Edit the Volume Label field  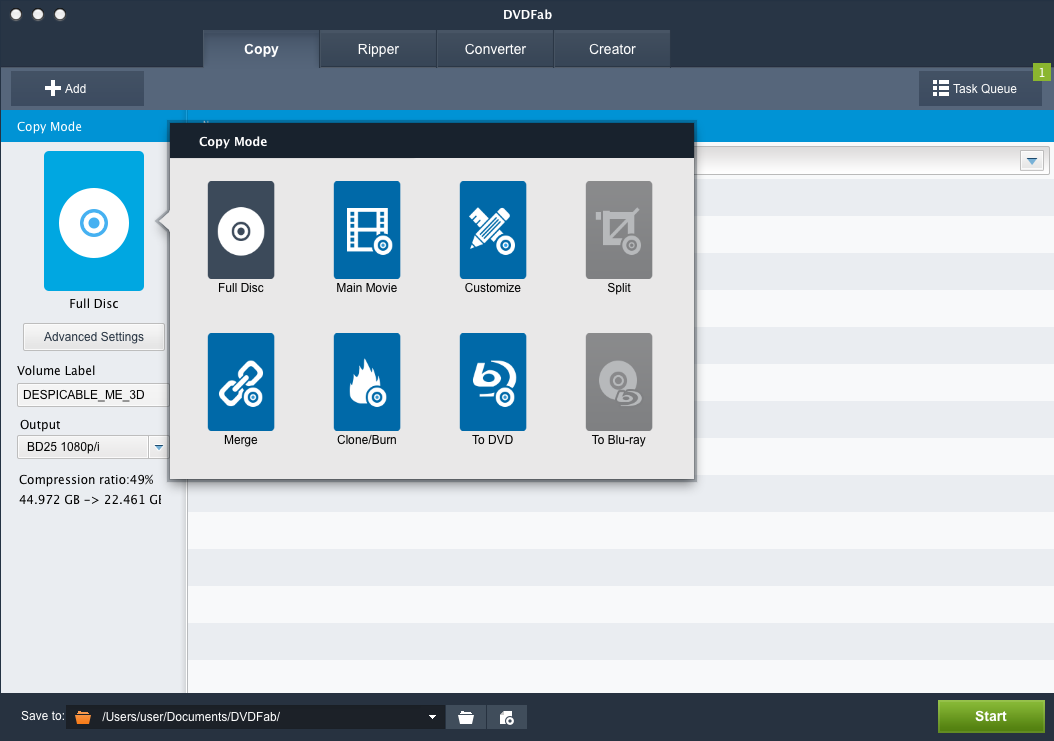(x=93, y=395)
